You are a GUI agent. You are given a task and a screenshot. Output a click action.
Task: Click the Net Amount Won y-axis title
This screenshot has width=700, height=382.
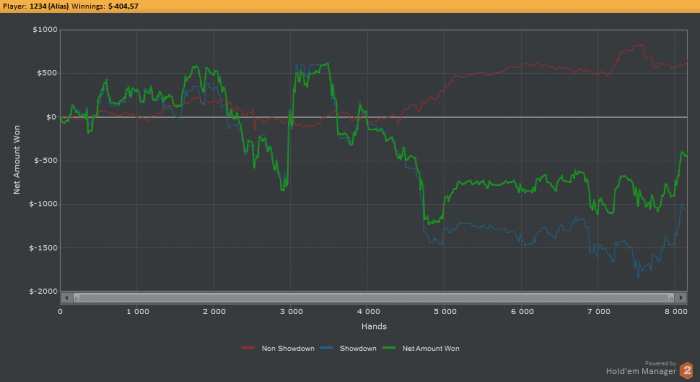pos(17,160)
